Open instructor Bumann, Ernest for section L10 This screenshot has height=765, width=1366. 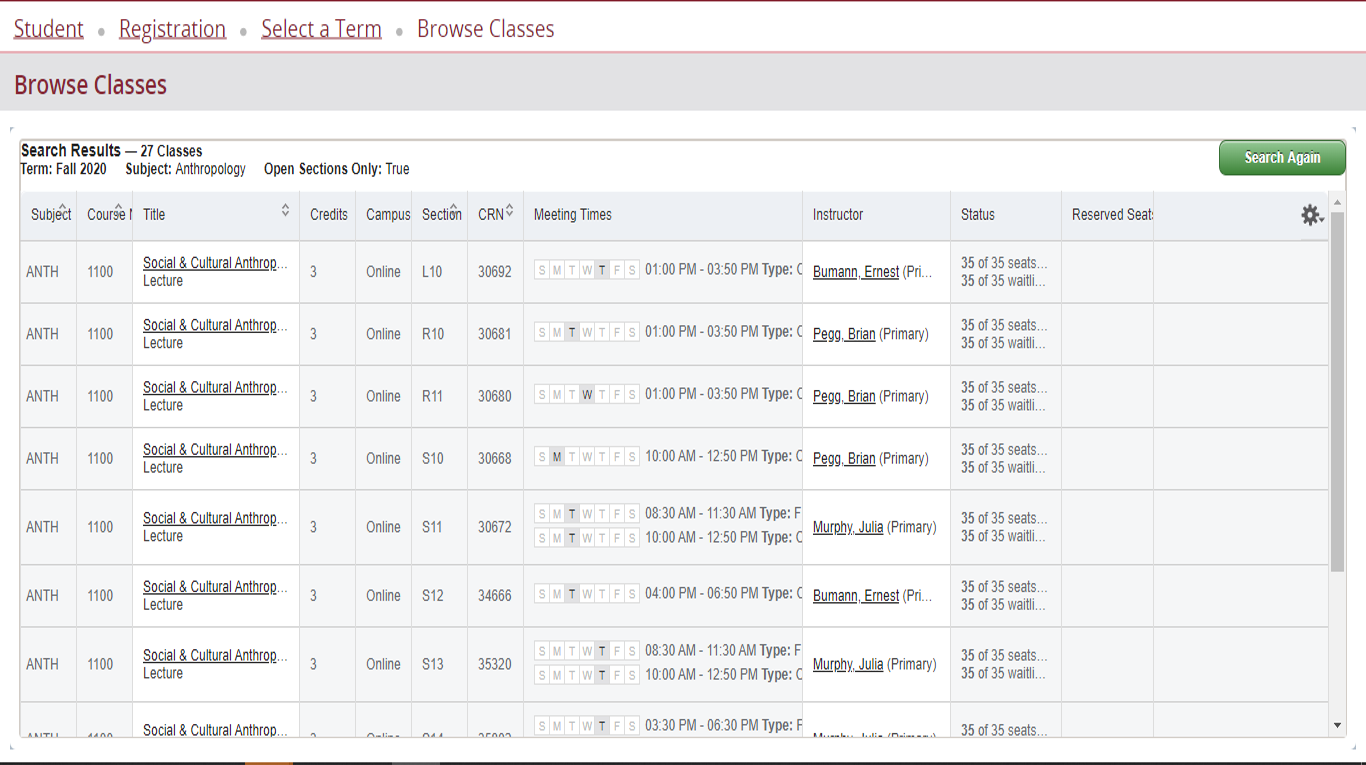(855, 272)
